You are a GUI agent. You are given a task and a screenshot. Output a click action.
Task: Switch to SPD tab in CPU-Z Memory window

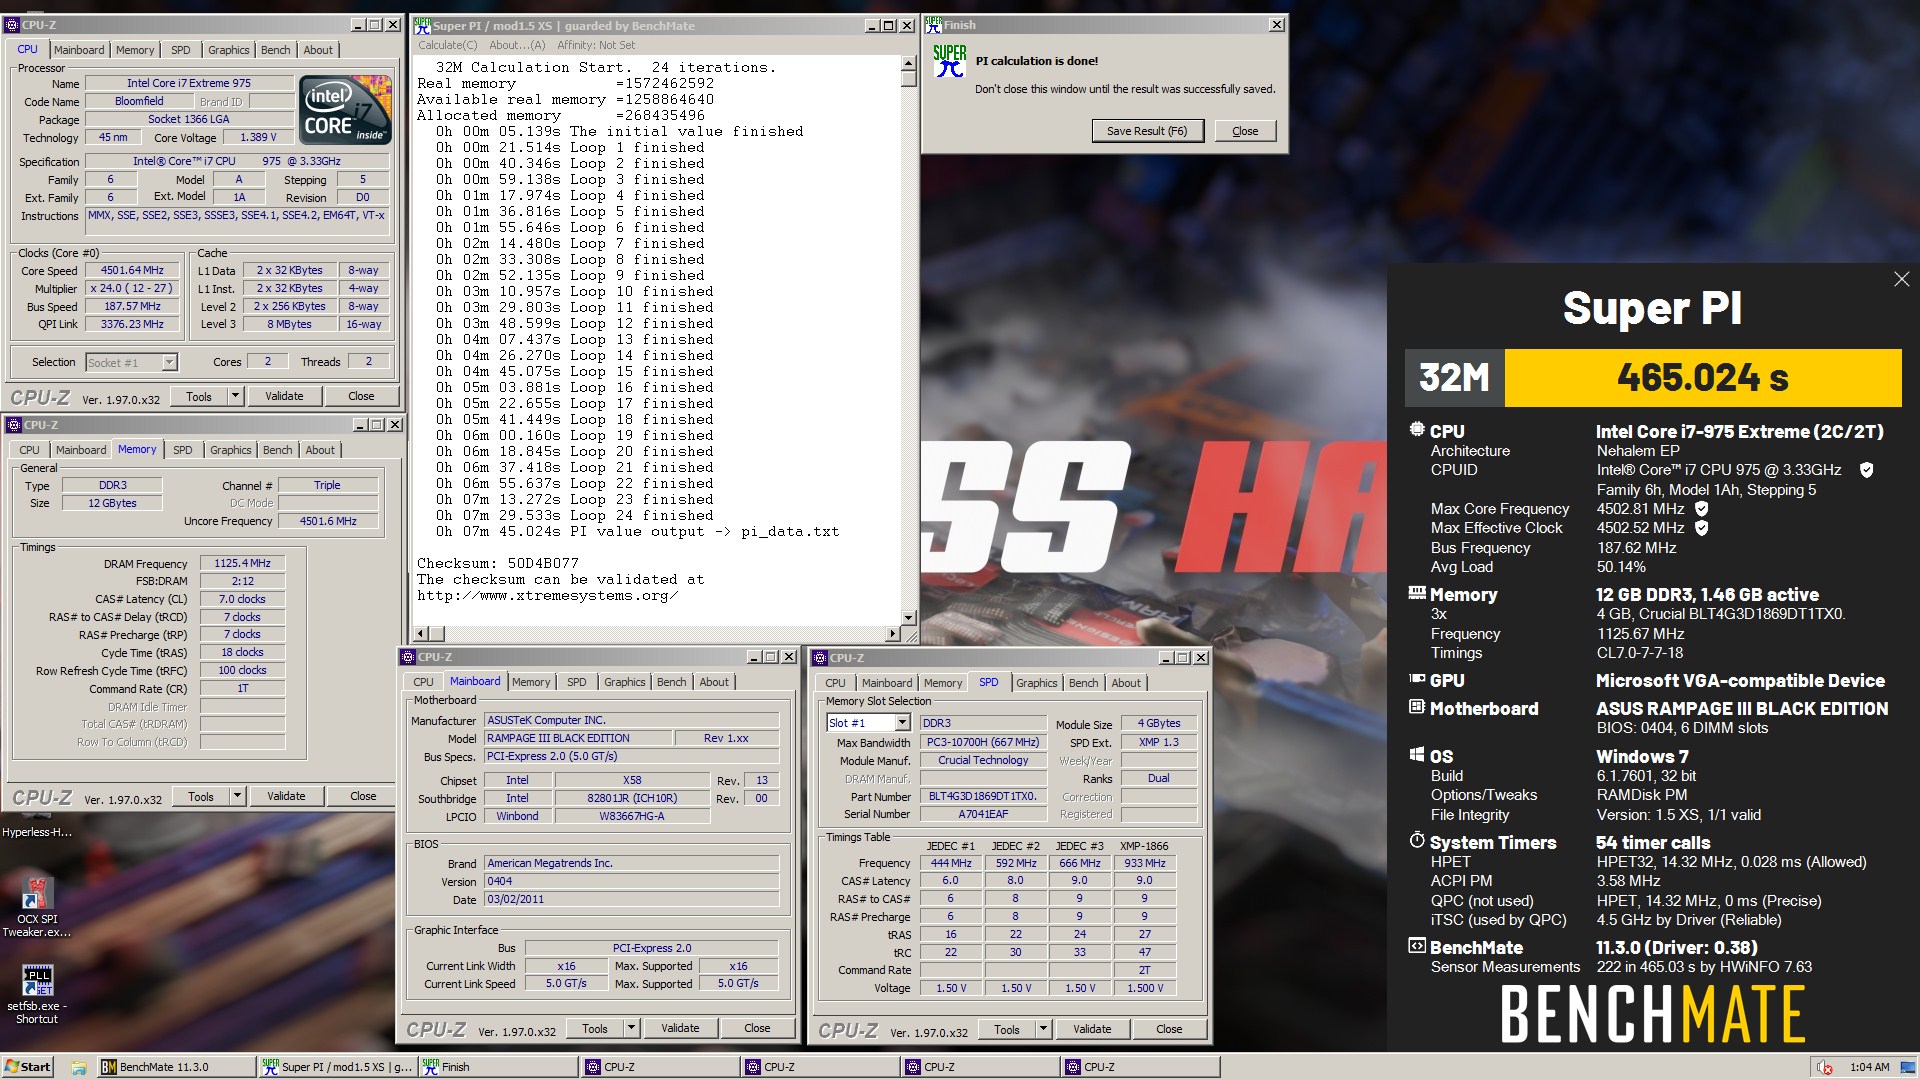coord(183,450)
